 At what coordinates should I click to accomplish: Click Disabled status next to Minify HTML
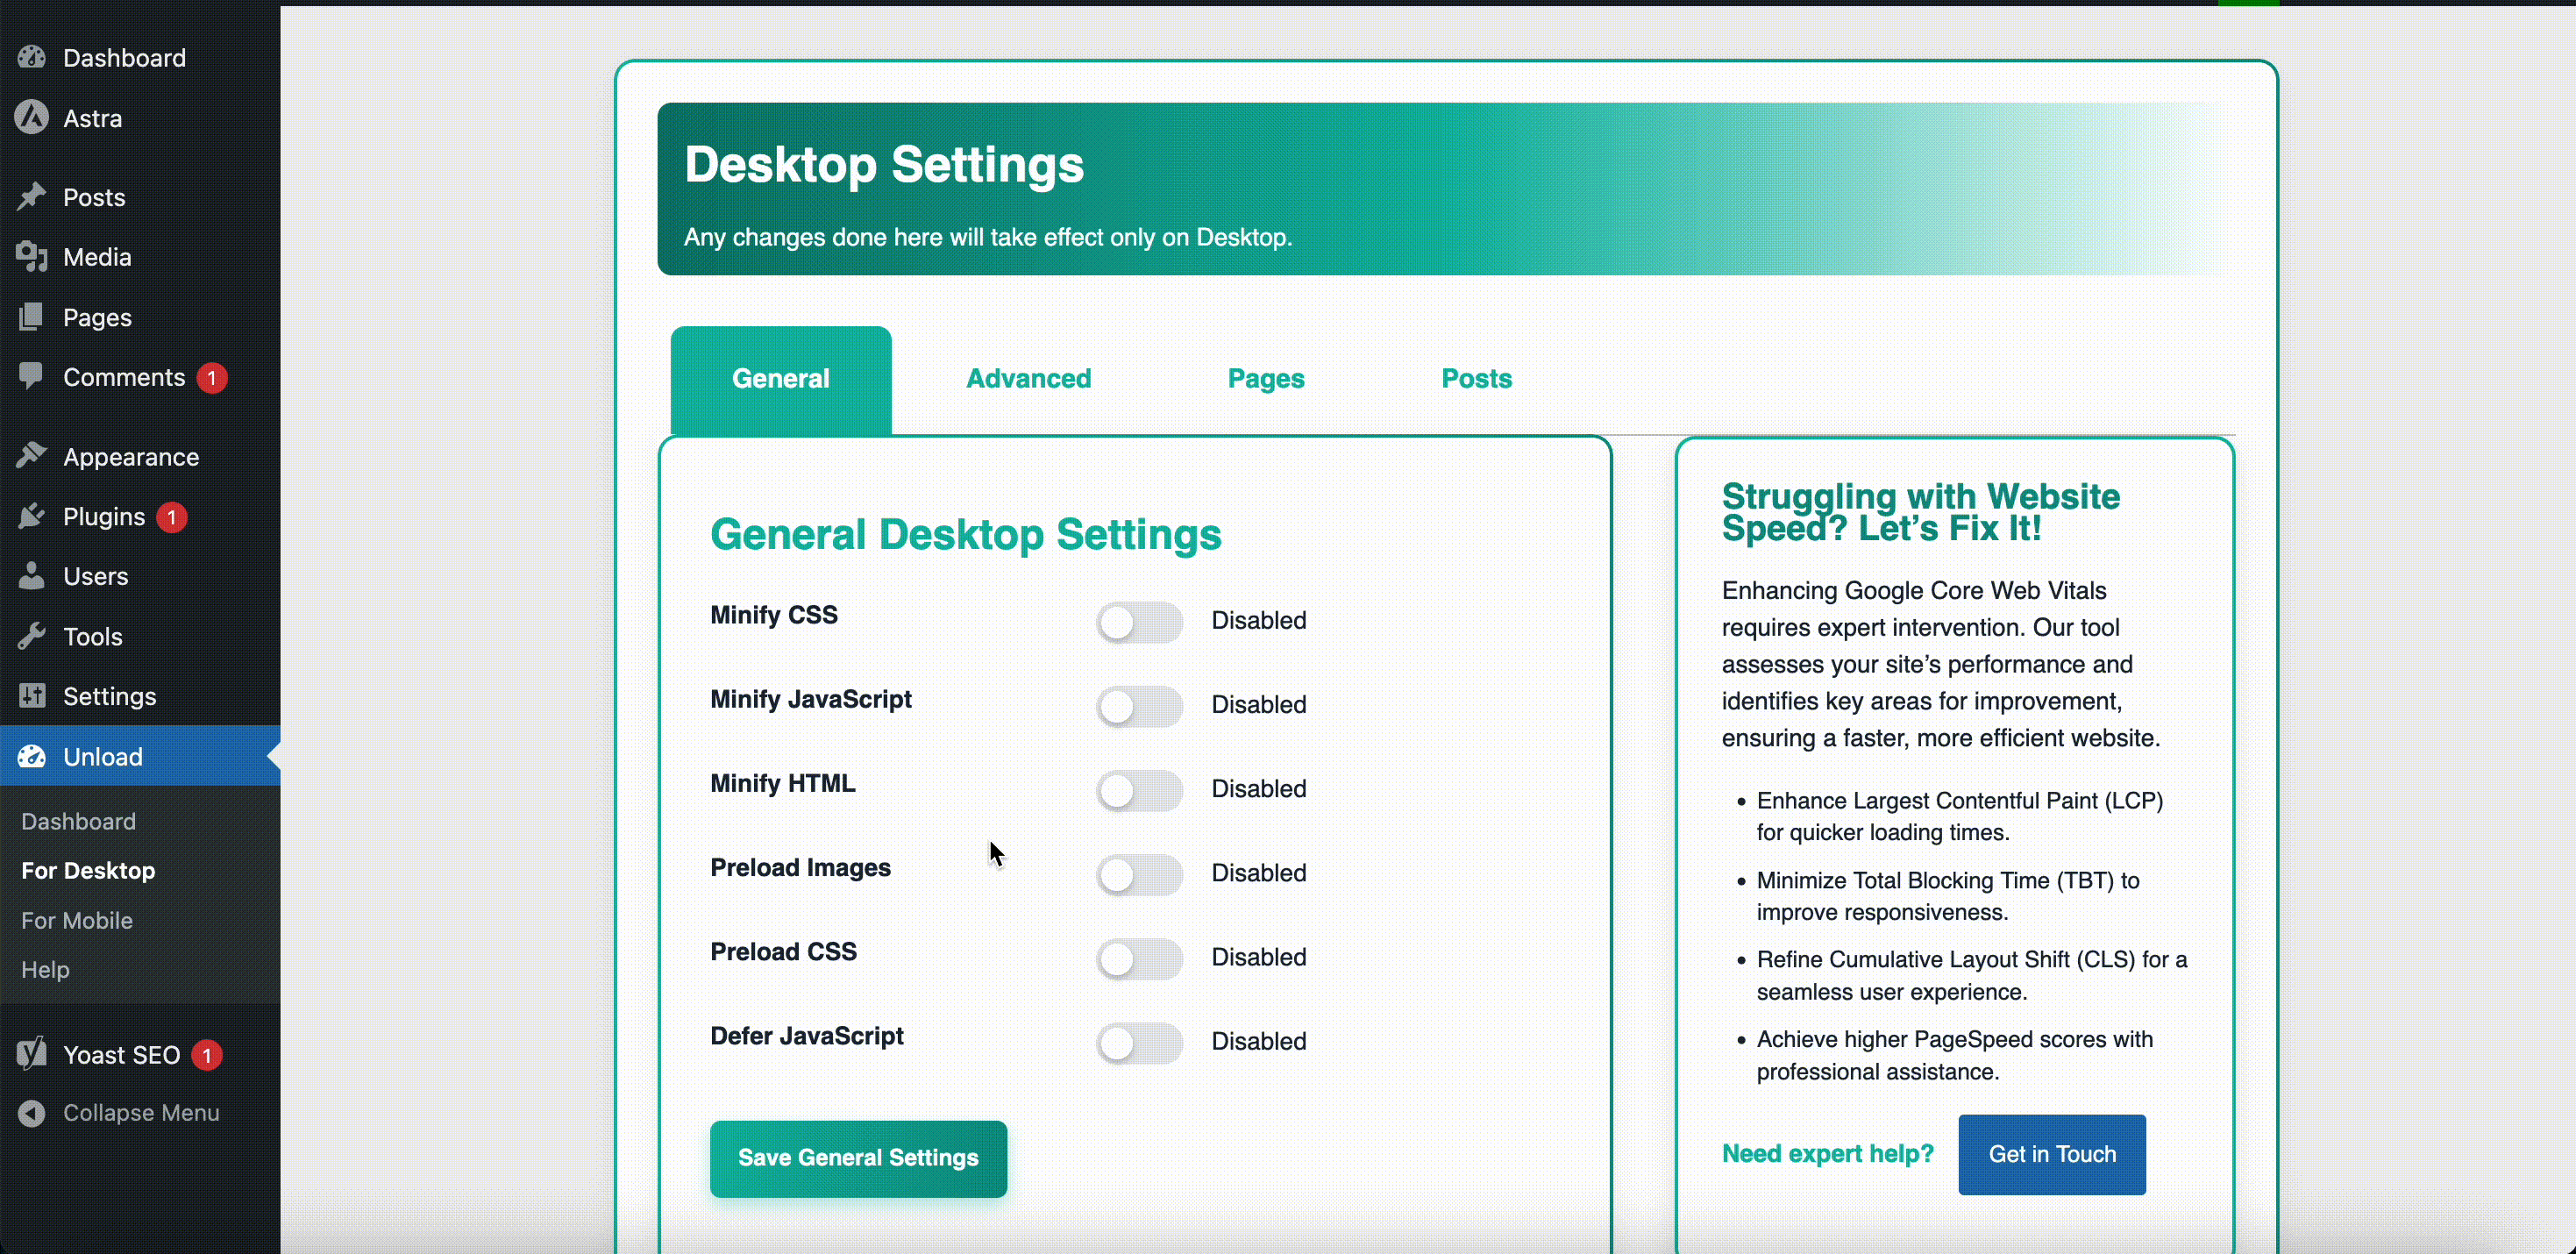[x=1259, y=789]
